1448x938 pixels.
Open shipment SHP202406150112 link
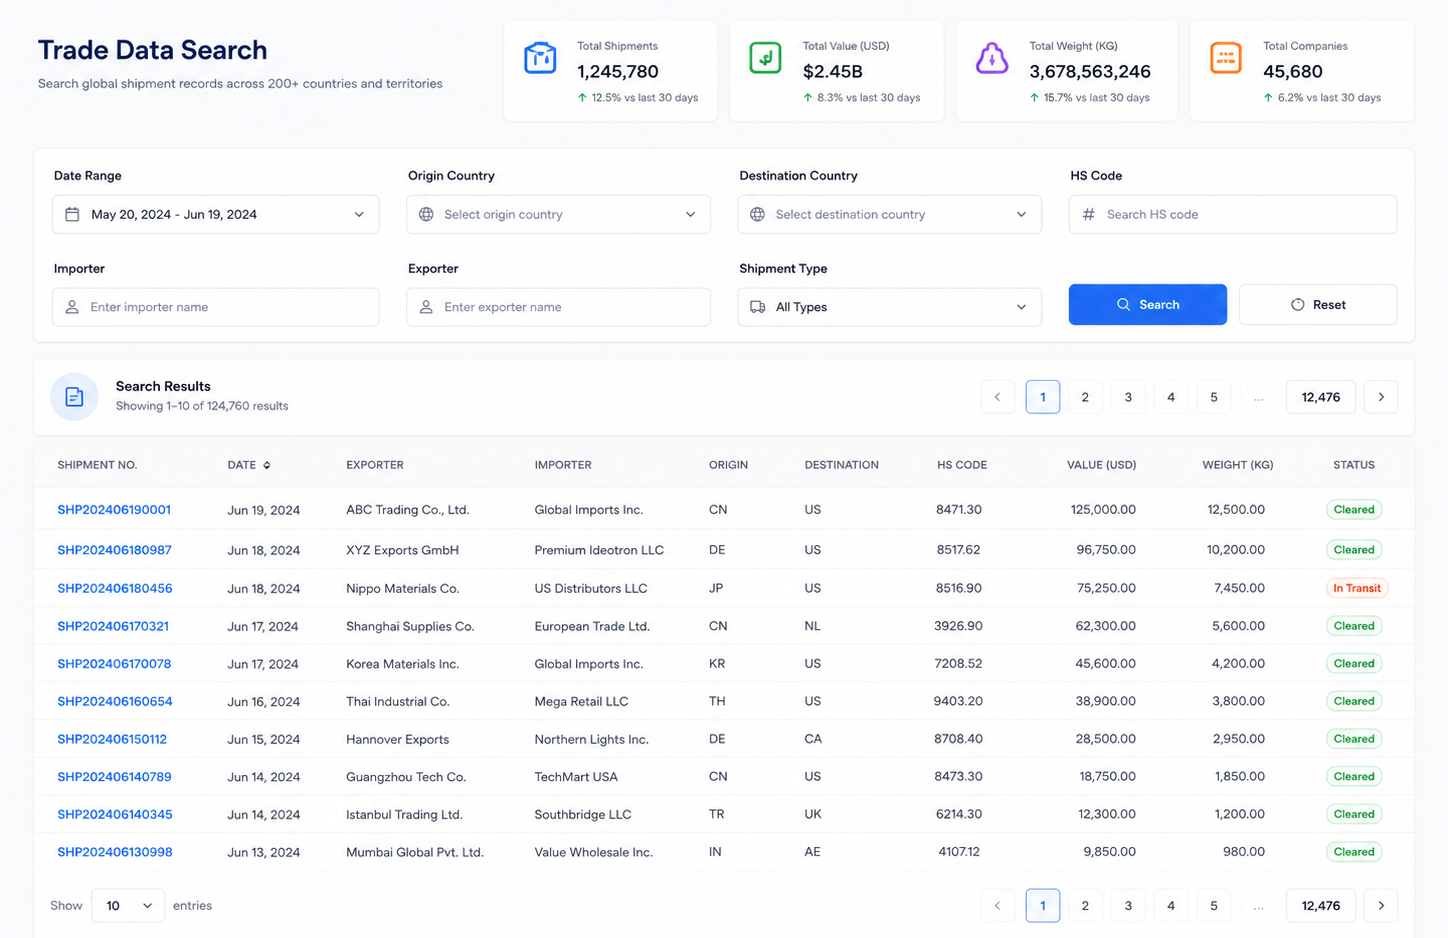point(112,739)
